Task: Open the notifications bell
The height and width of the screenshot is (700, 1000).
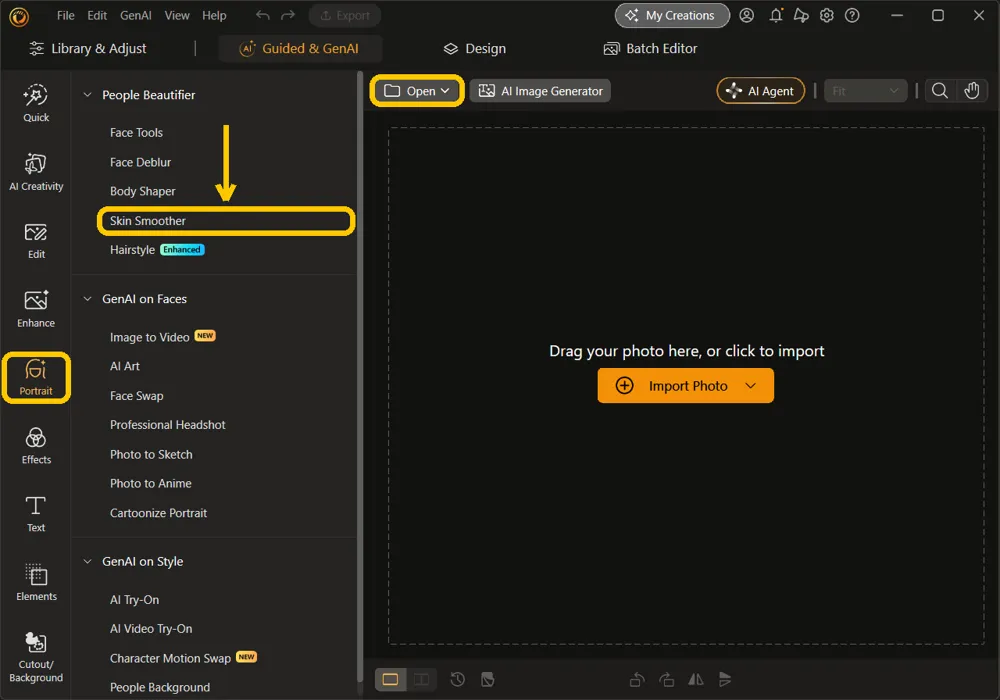Action: [776, 15]
